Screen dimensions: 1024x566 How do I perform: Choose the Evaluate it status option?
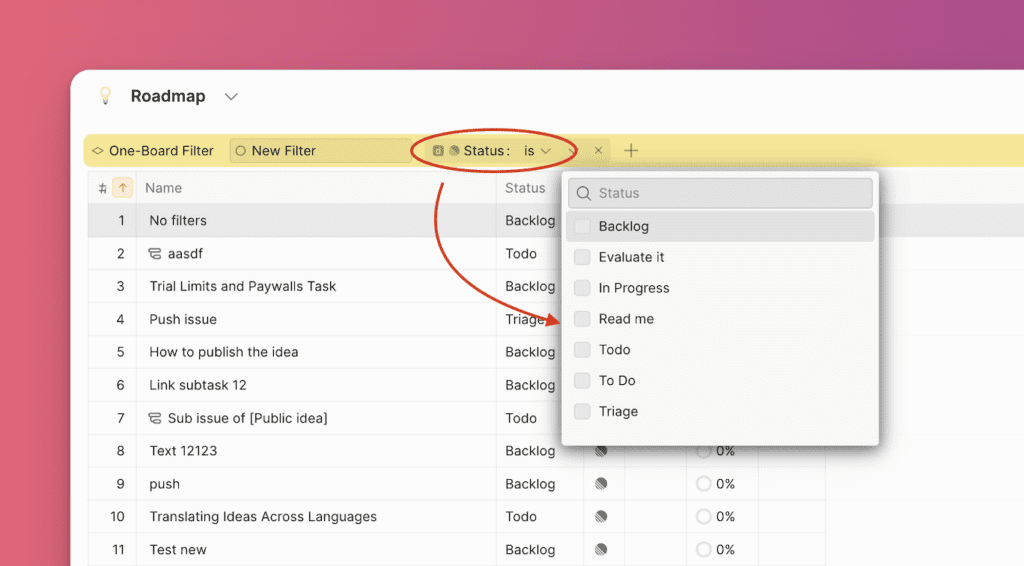(631, 257)
